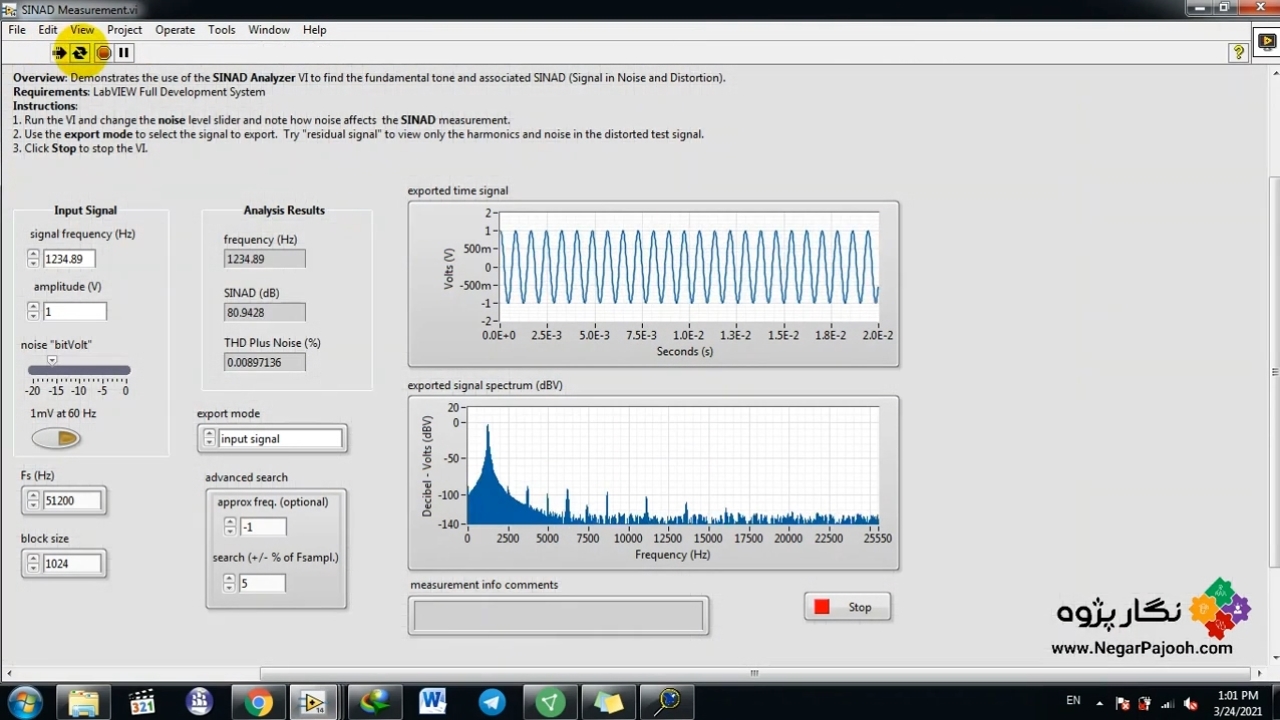Click the Pause toolbar button
Viewport: 1280px width, 720px height.
(x=124, y=53)
